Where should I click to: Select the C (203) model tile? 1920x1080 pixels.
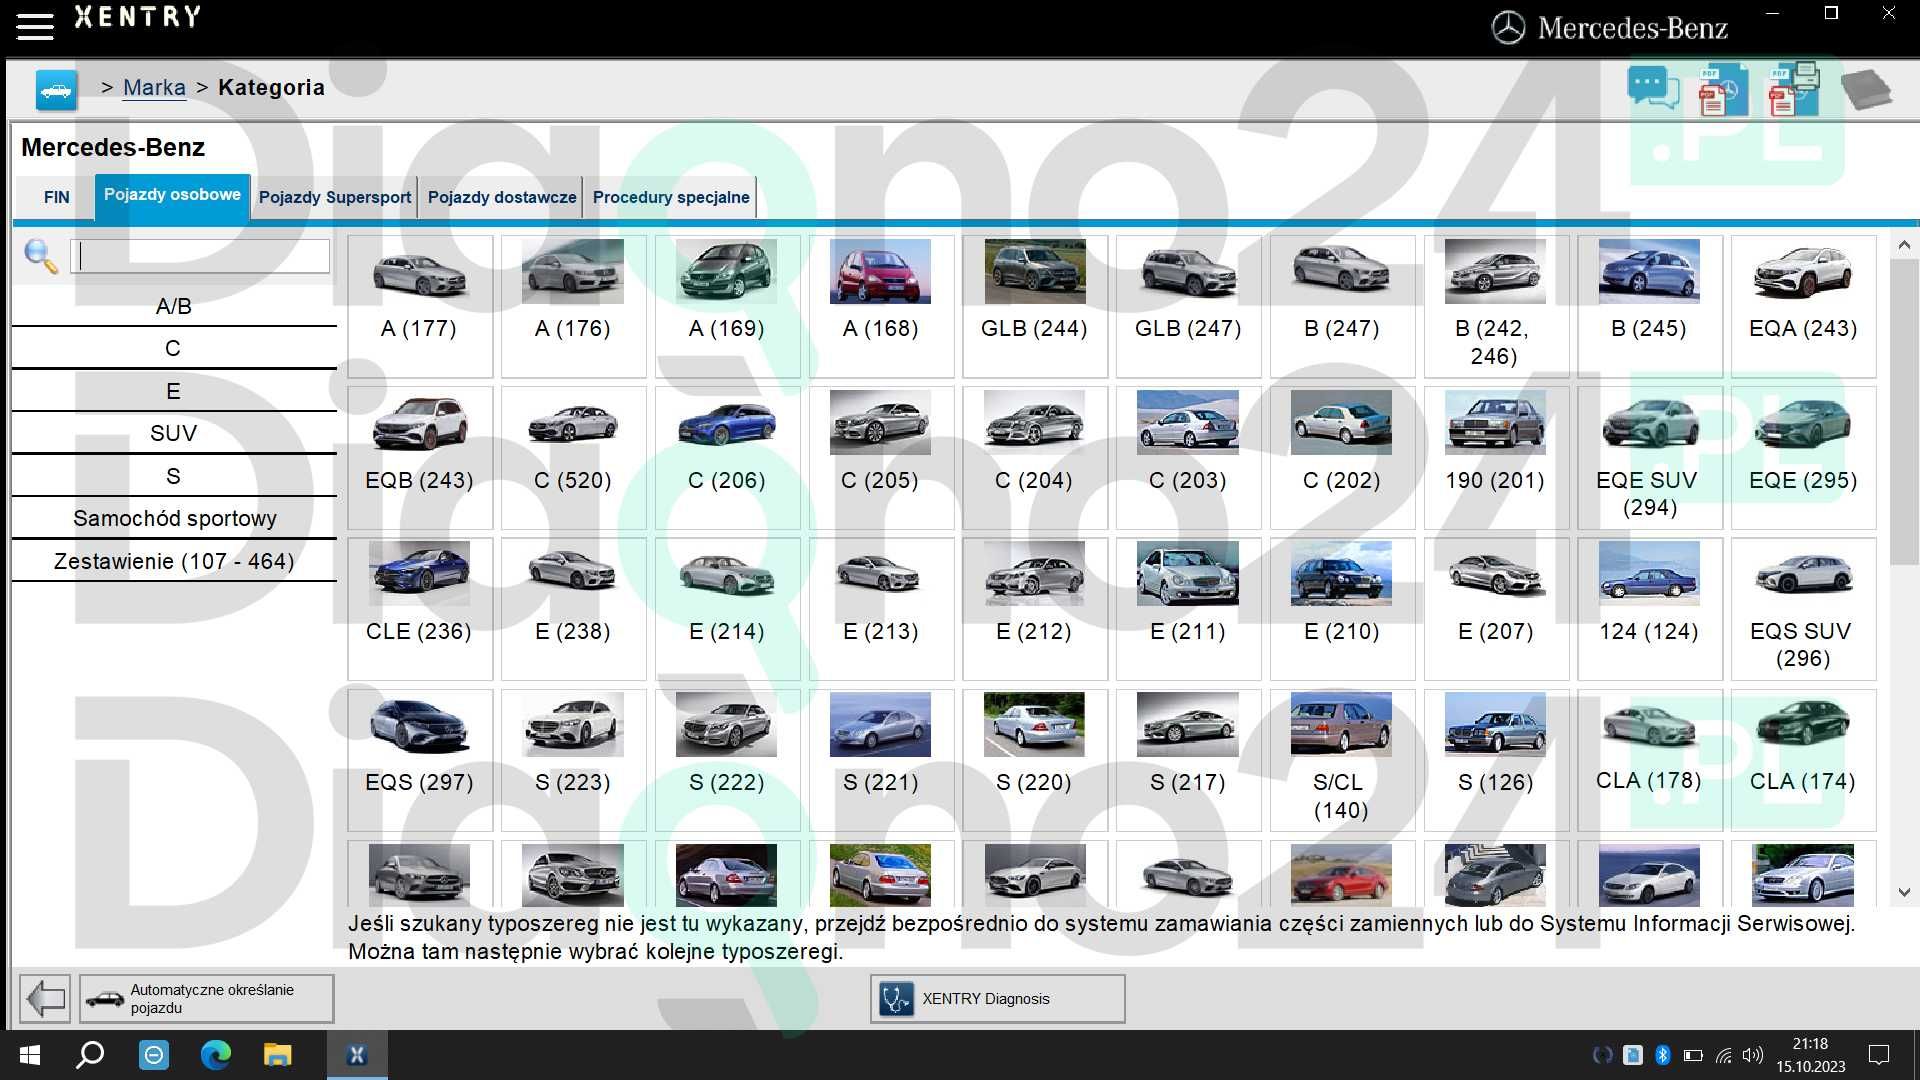pos(1188,457)
